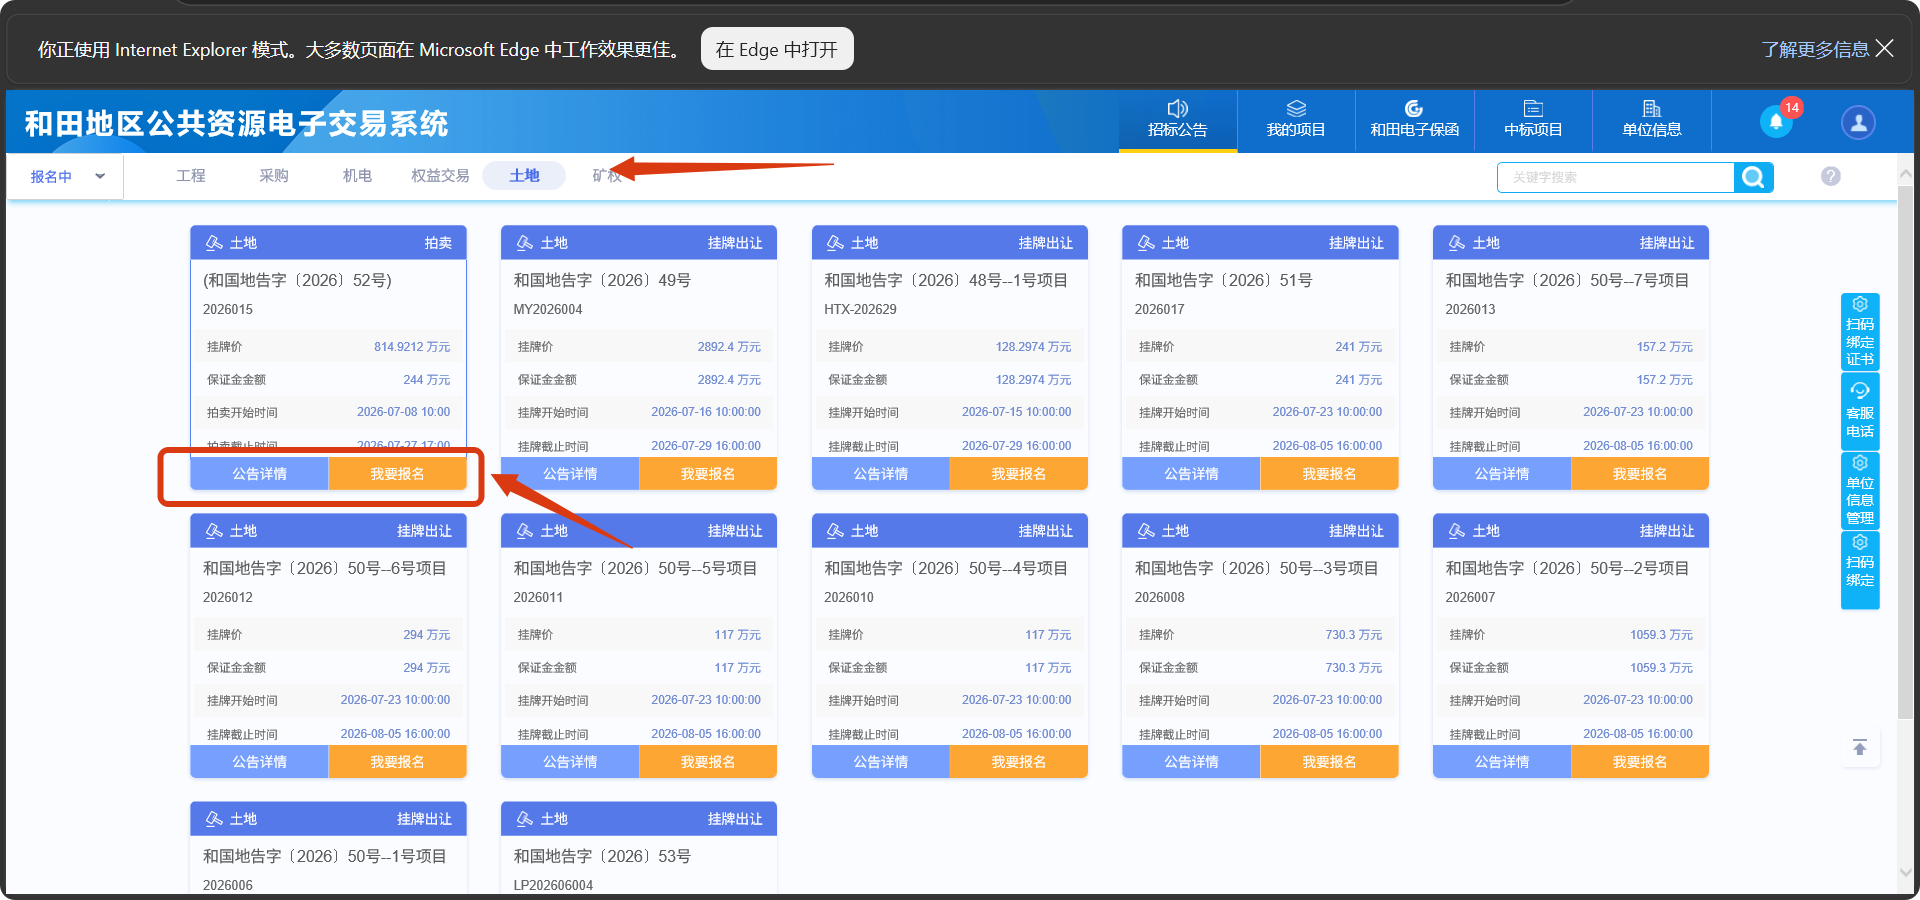Click the magnifier search button
The width and height of the screenshot is (1920, 900).
coord(1753,177)
